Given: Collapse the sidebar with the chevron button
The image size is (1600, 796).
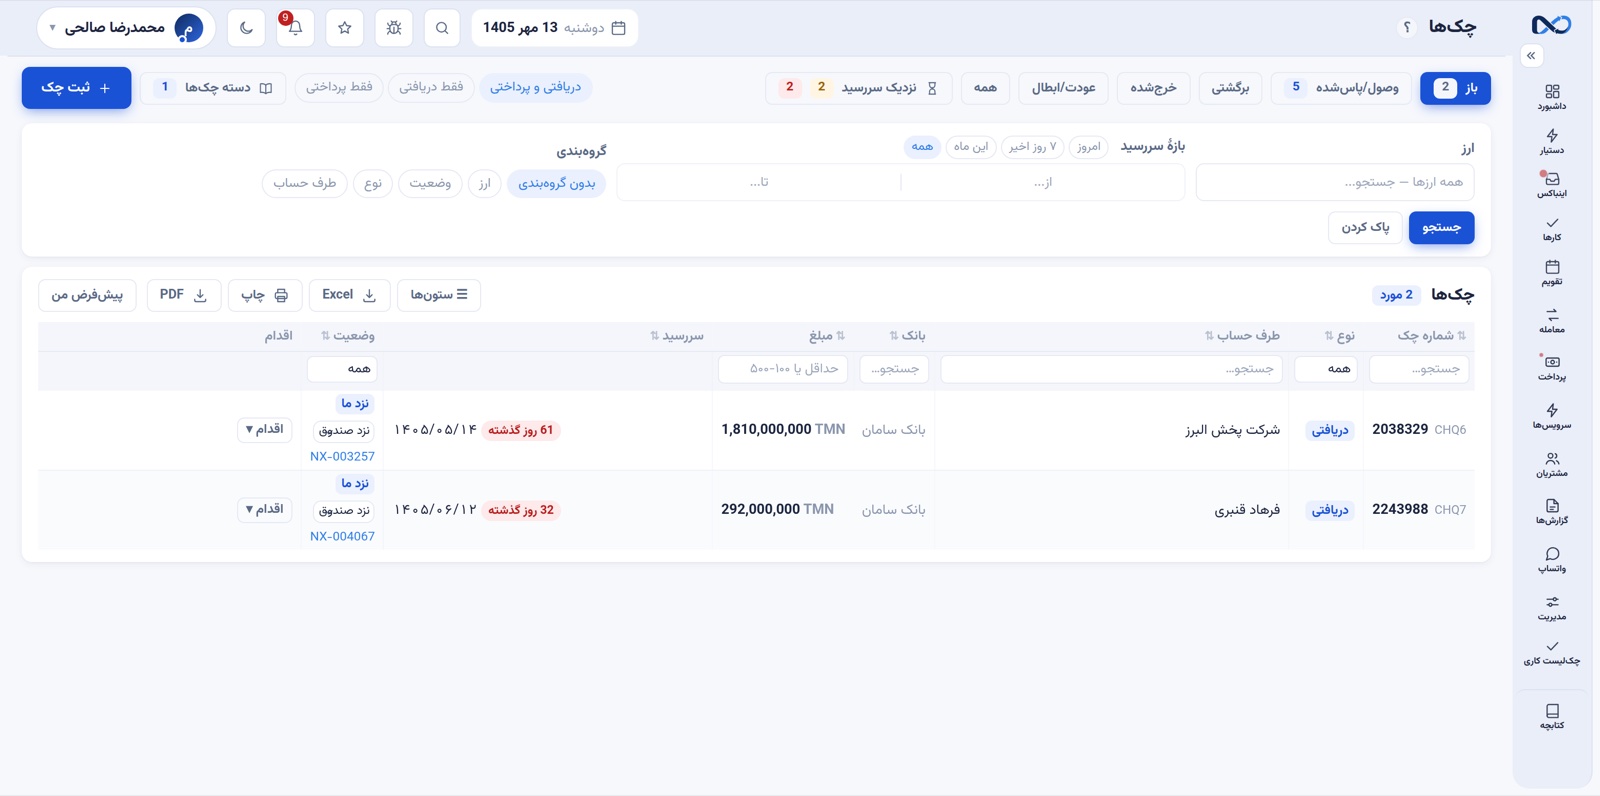Looking at the screenshot, I should (x=1531, y=56).
